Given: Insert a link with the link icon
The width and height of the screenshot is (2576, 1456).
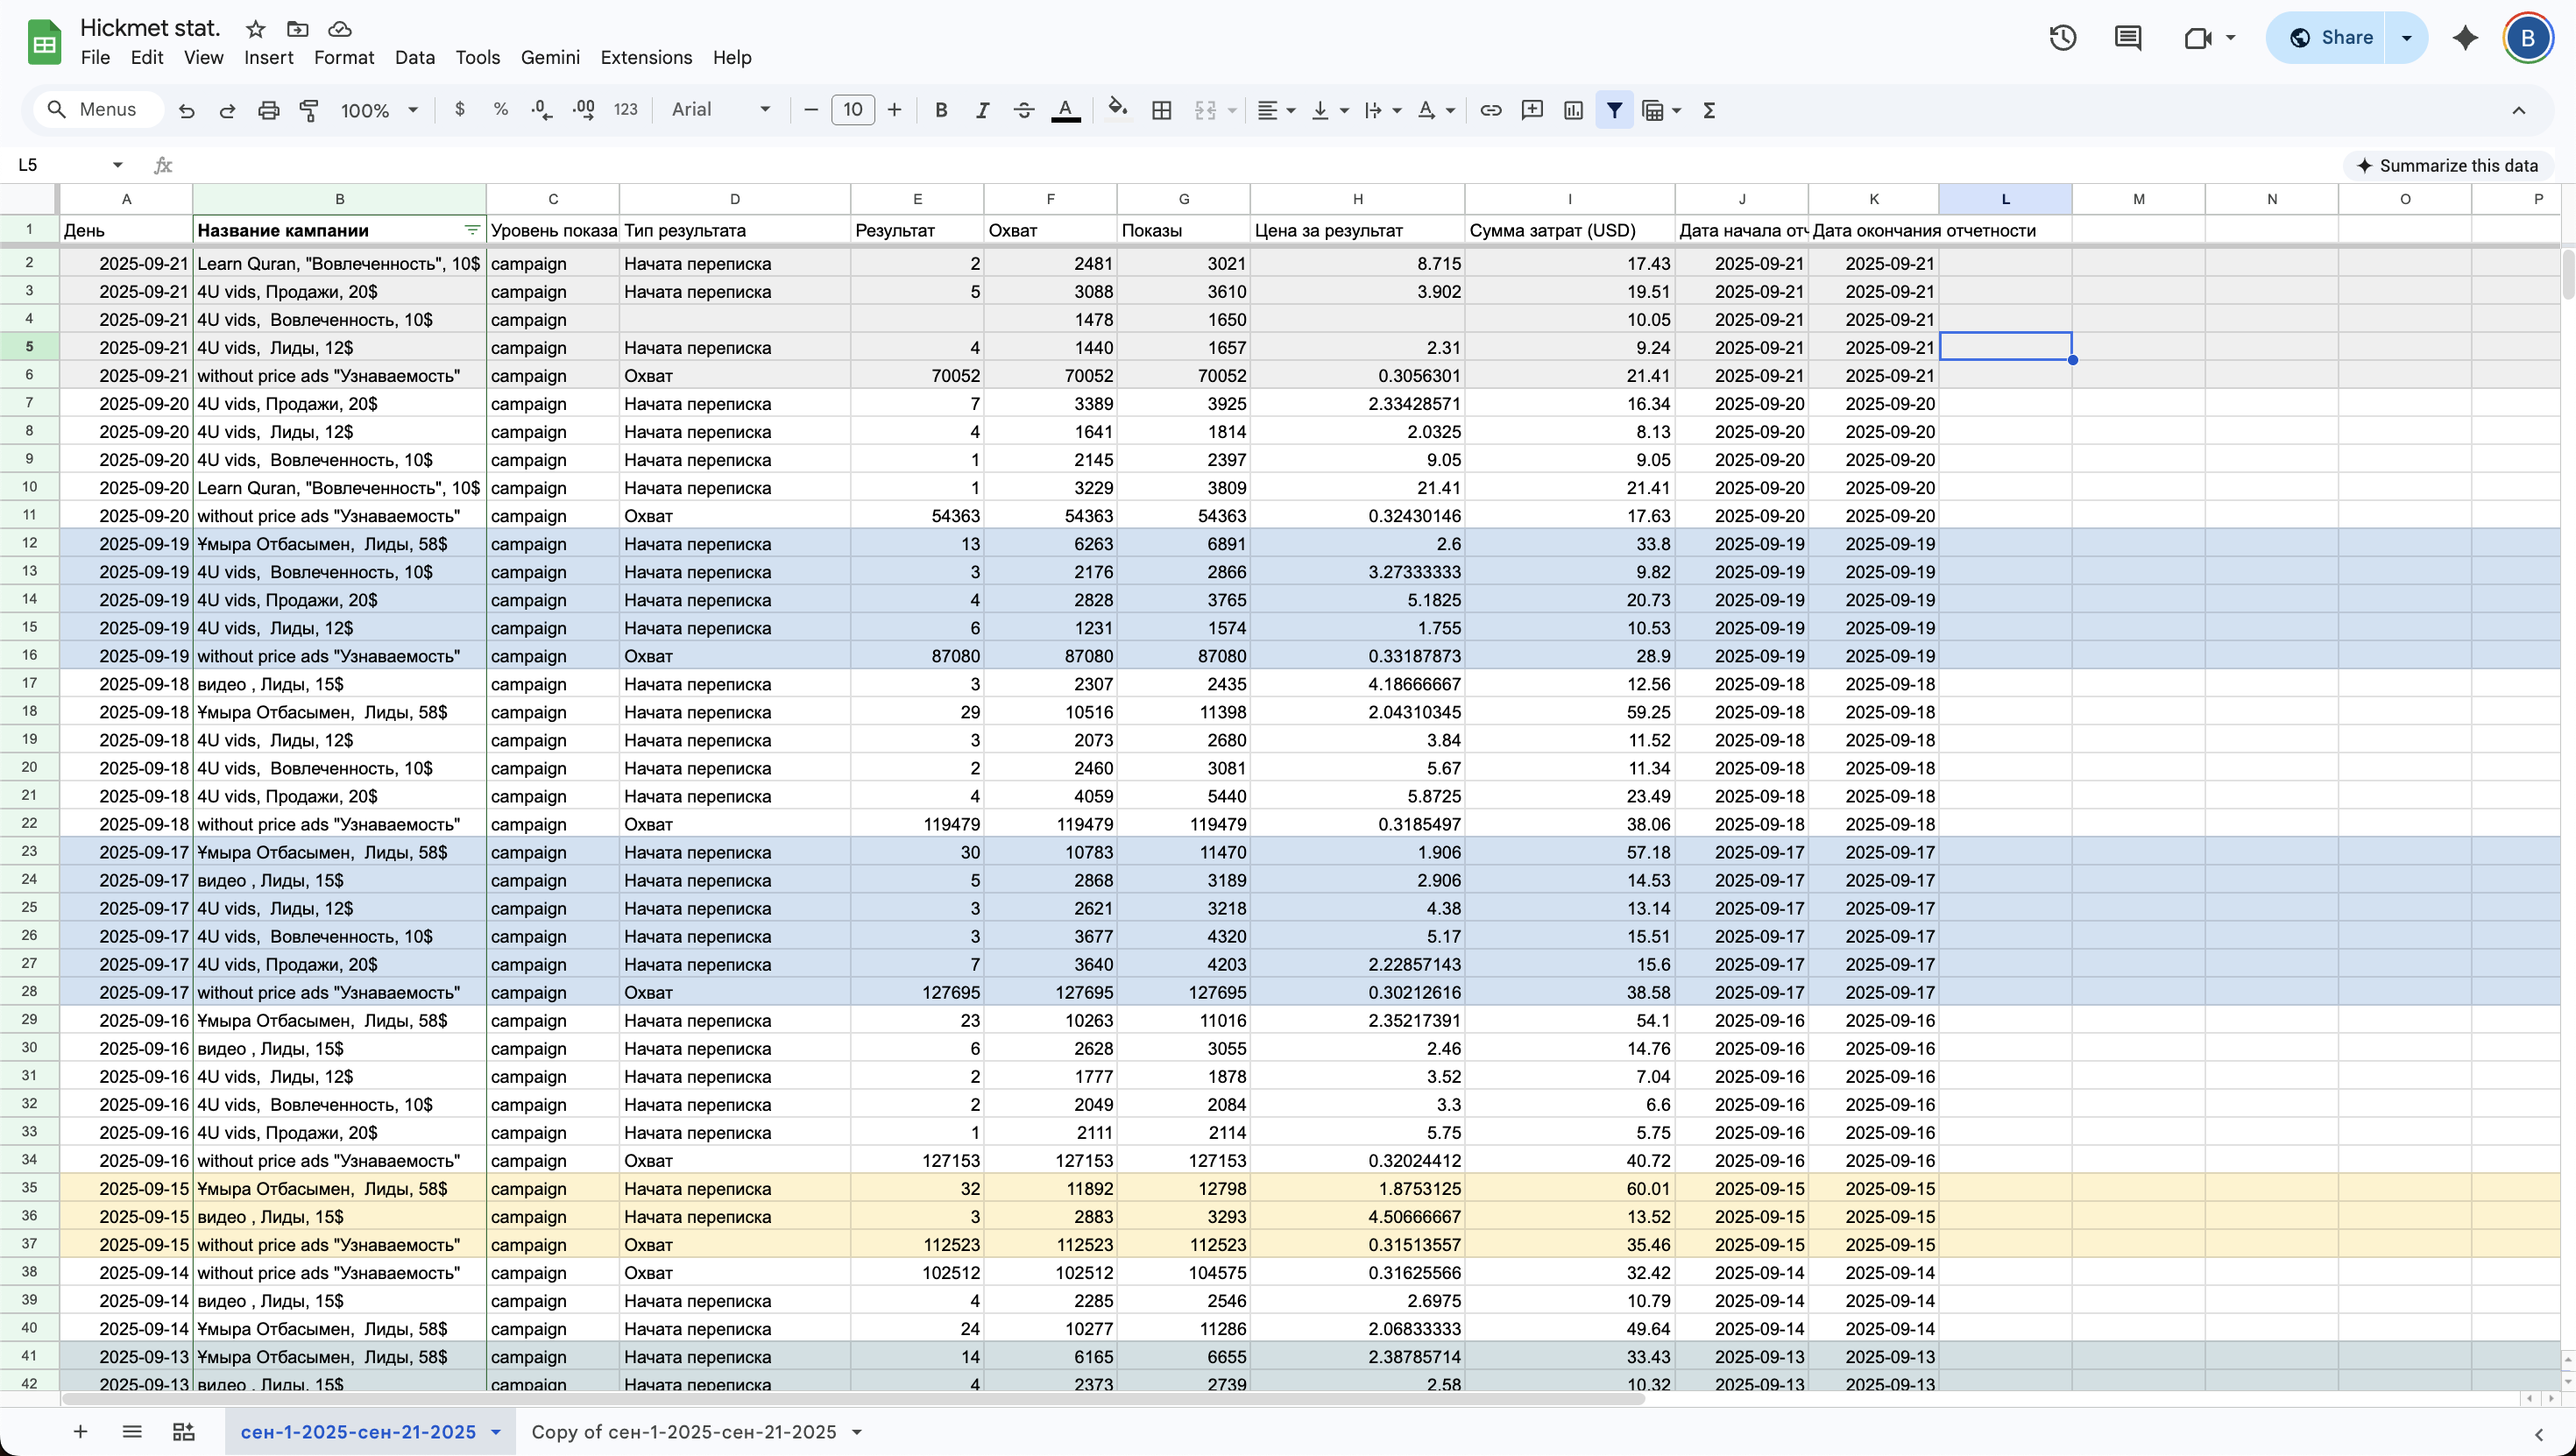Looking at the screenshot, I should 1490,110.
